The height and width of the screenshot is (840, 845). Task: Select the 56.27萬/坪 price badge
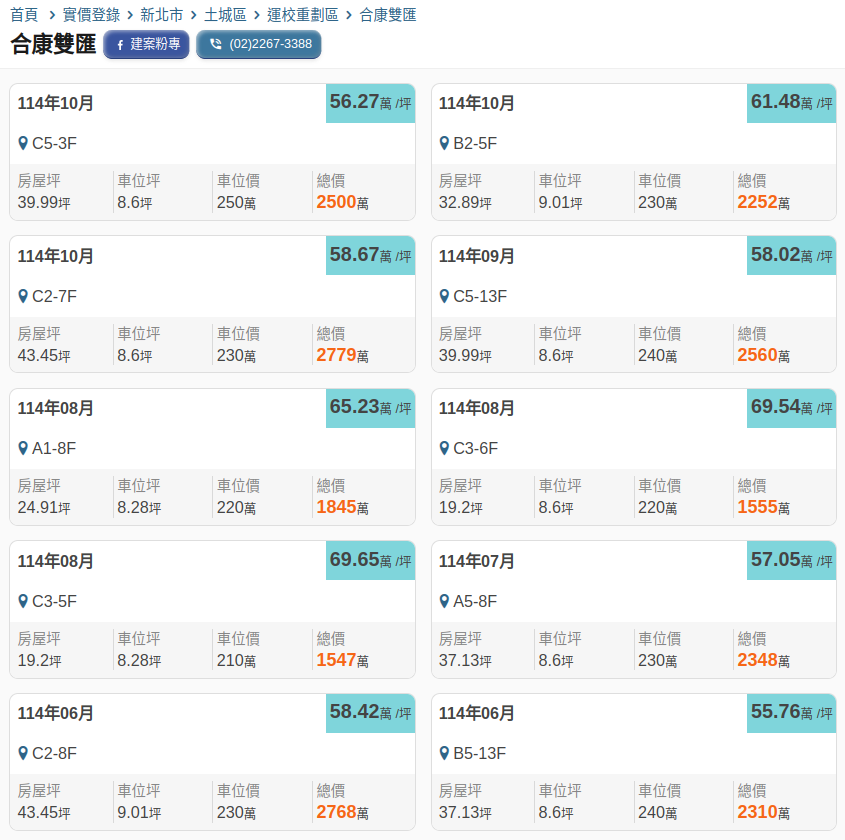pyautogui.click(x=370, y=103)
